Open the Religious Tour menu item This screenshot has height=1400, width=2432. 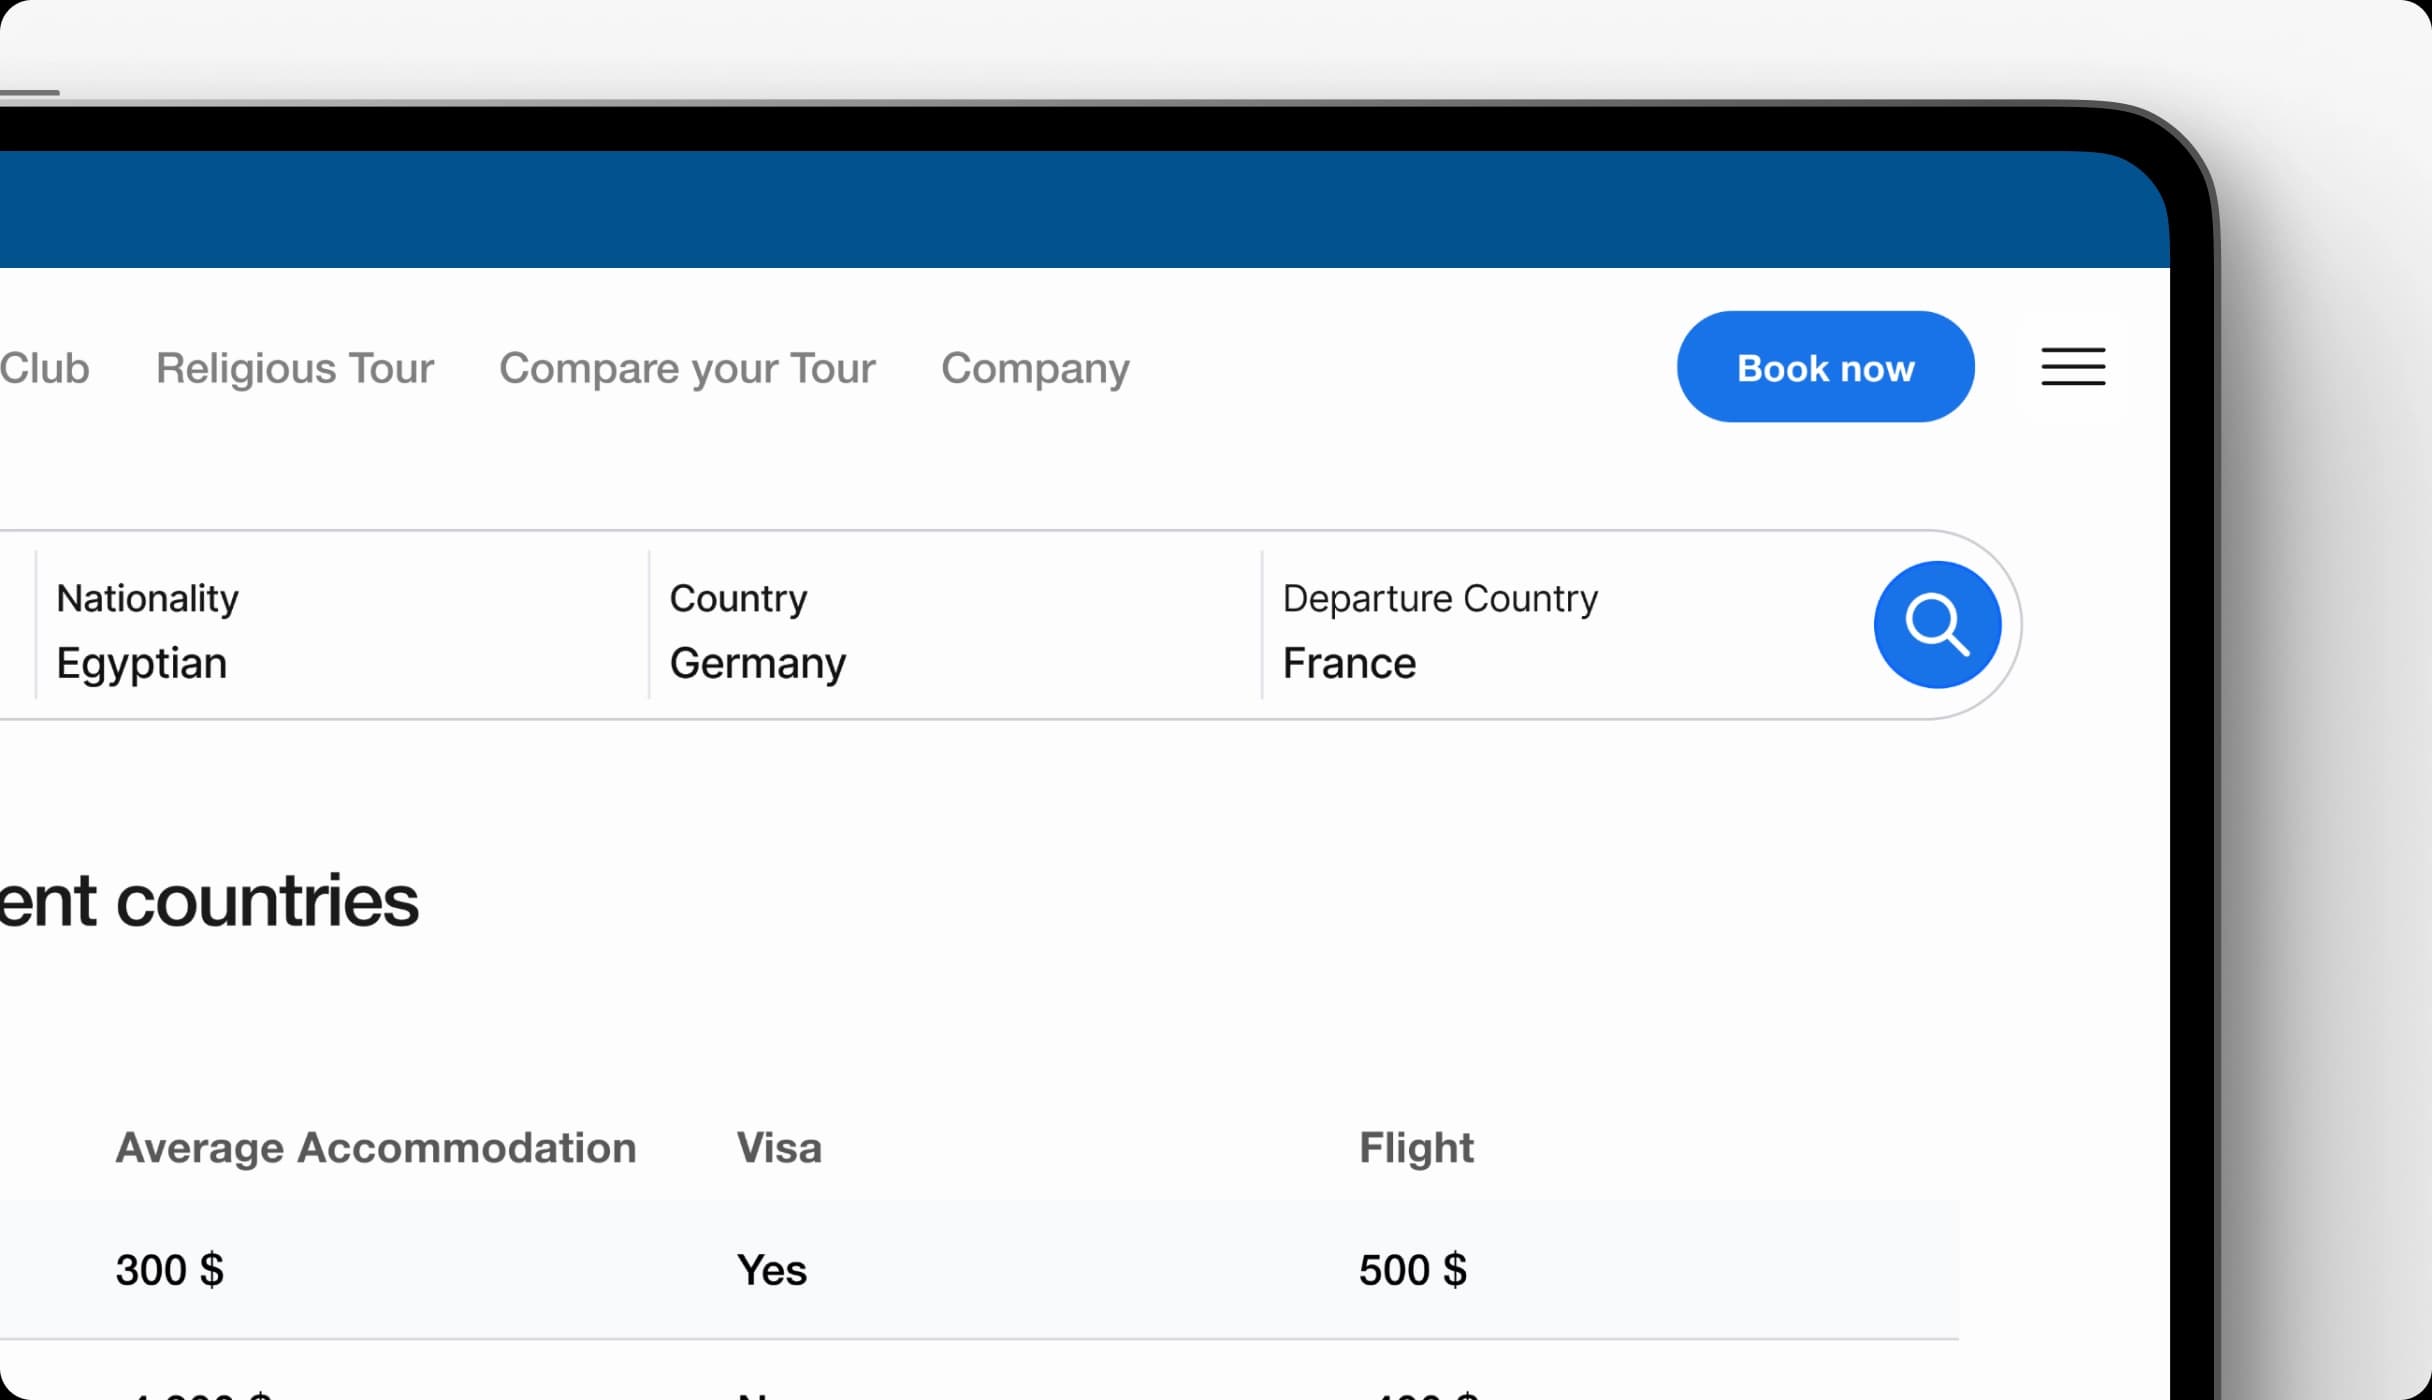(294, 368)
